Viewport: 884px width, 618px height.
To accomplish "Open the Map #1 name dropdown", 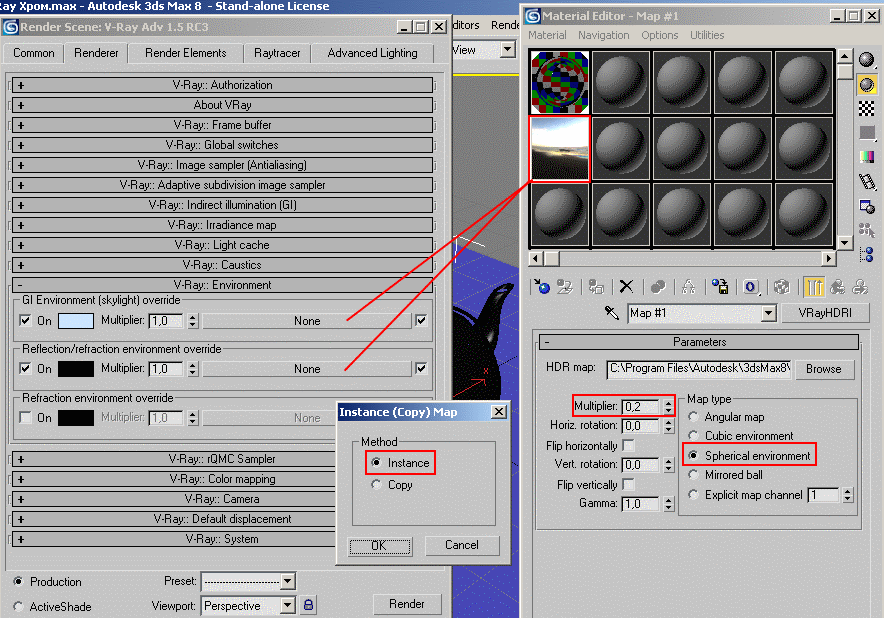I will (x=768, y=313).
